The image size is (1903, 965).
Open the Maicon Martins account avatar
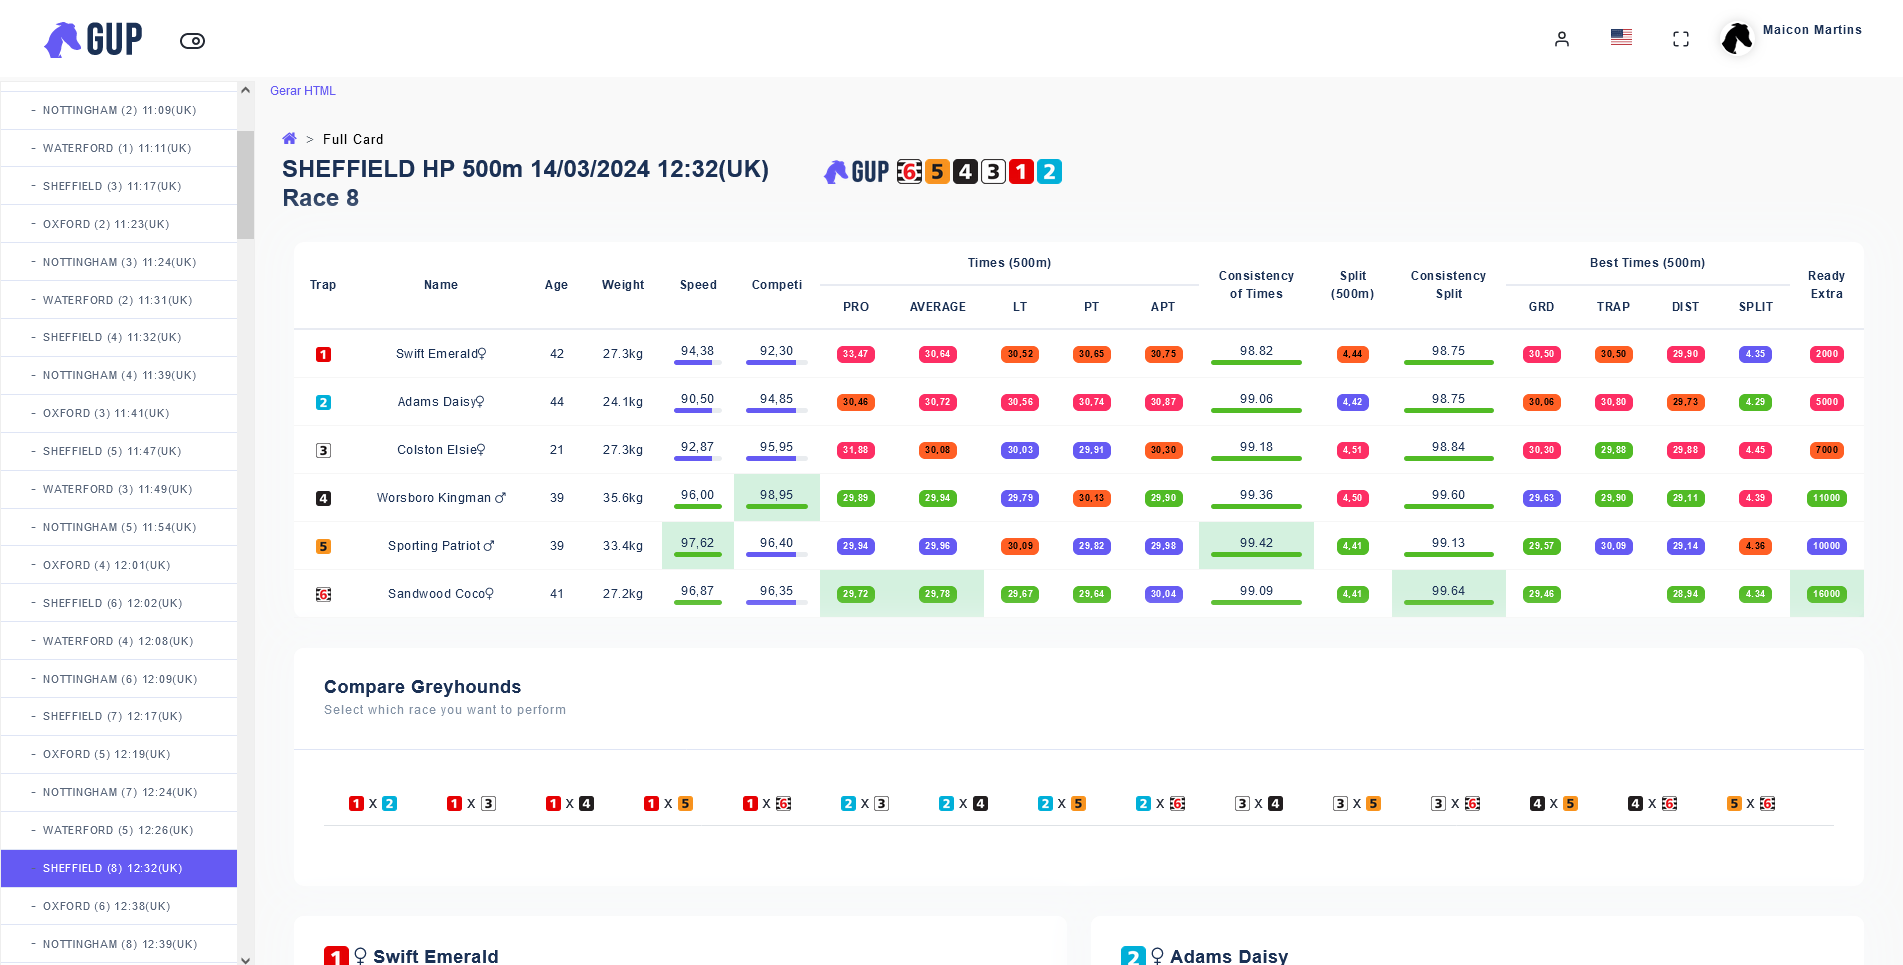pyautogui.click(x=1737, y=39)
